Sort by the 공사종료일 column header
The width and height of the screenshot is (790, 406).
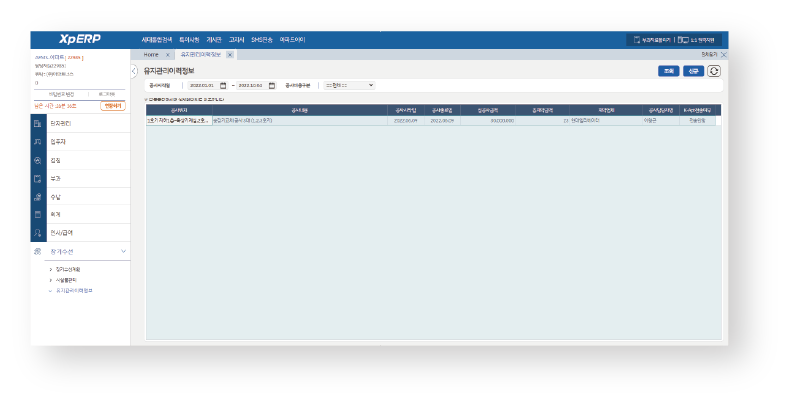pos(442,110)
